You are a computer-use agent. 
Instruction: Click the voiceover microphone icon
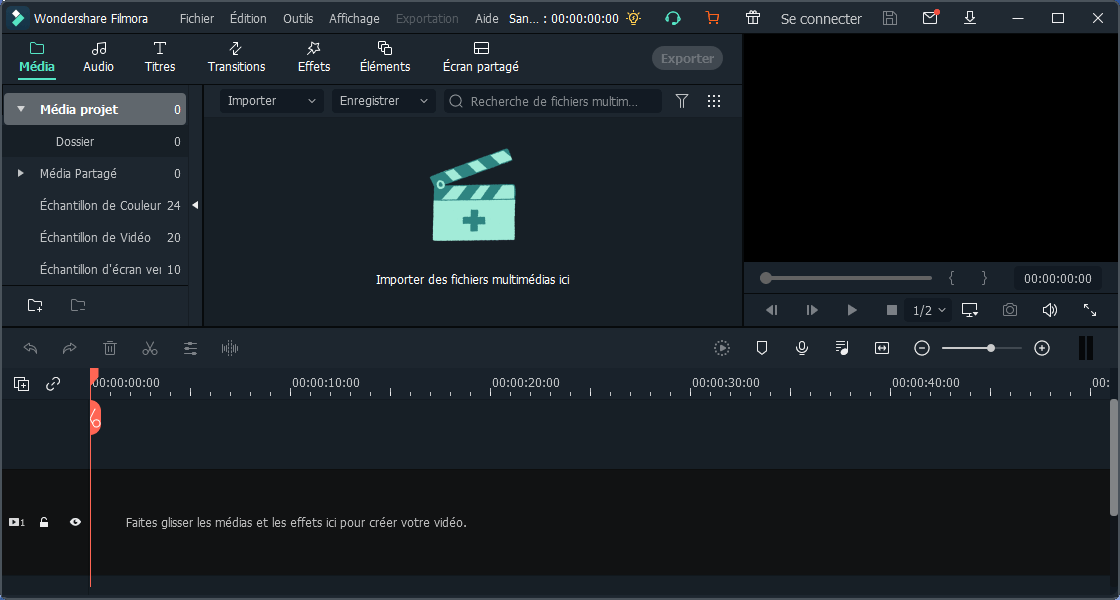[x=802, y=348]
